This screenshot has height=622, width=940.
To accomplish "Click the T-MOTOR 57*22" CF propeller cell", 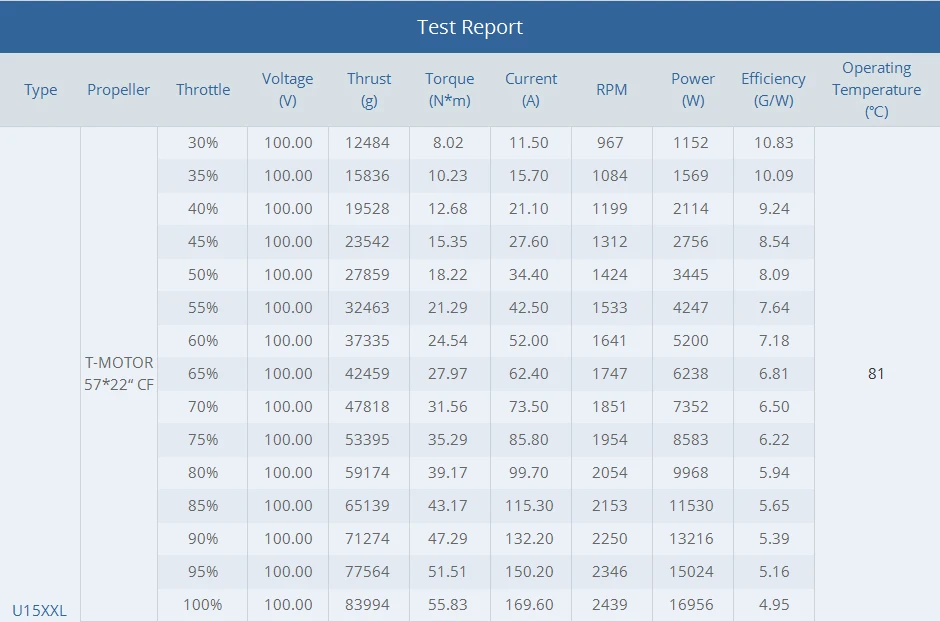I will pyautogui.click(x=118, y=373).
